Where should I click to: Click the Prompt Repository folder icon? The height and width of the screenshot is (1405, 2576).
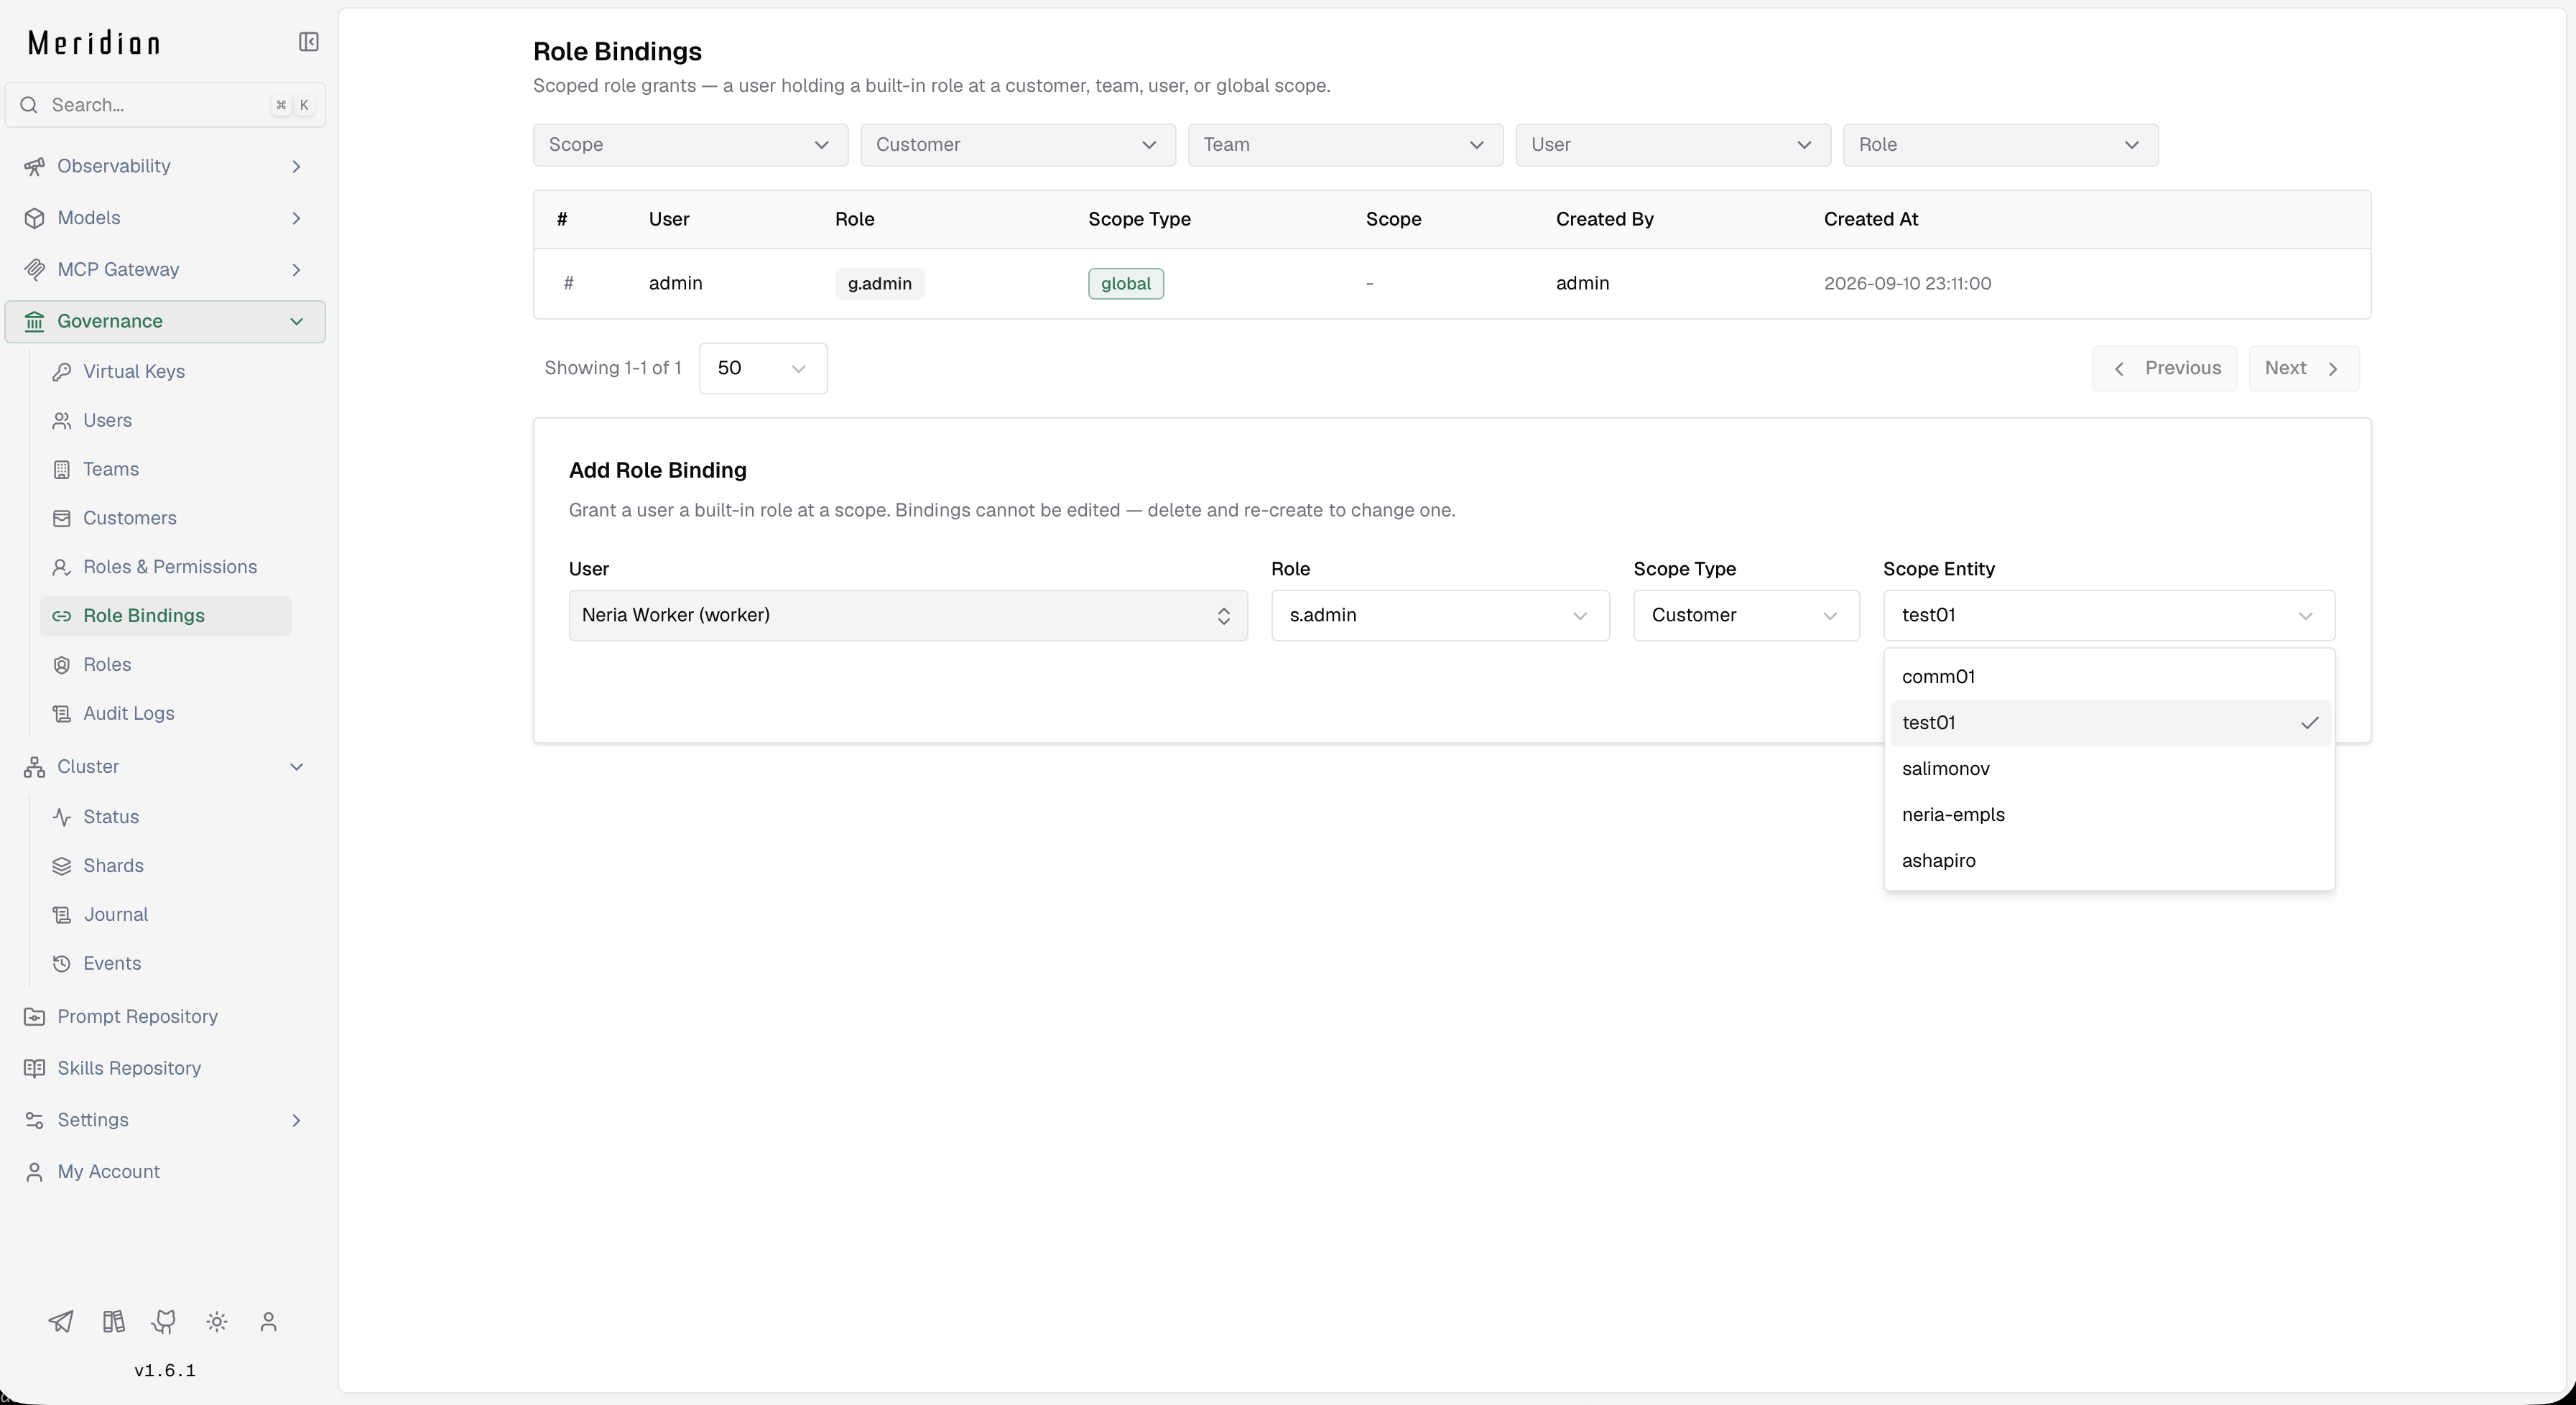(x=35, y=1017)
